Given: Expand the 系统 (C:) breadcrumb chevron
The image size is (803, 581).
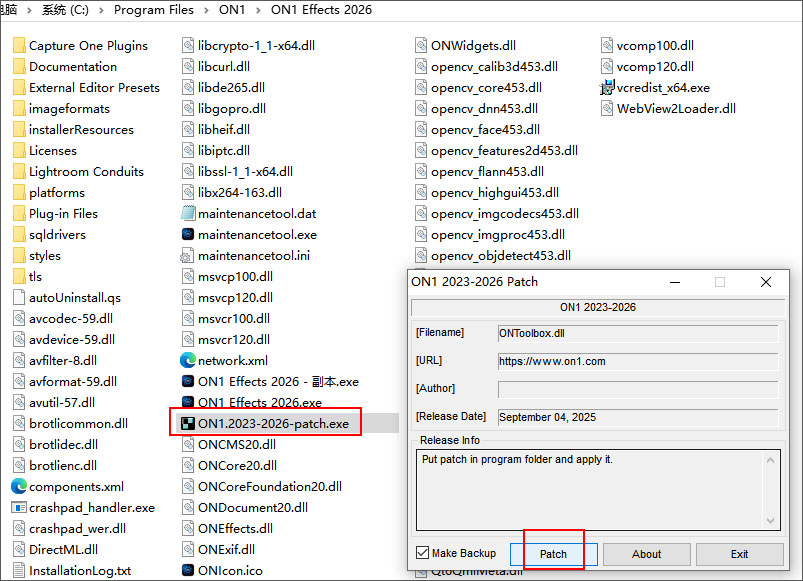Looking at the screenshot, I should click(x=101, y=10).
